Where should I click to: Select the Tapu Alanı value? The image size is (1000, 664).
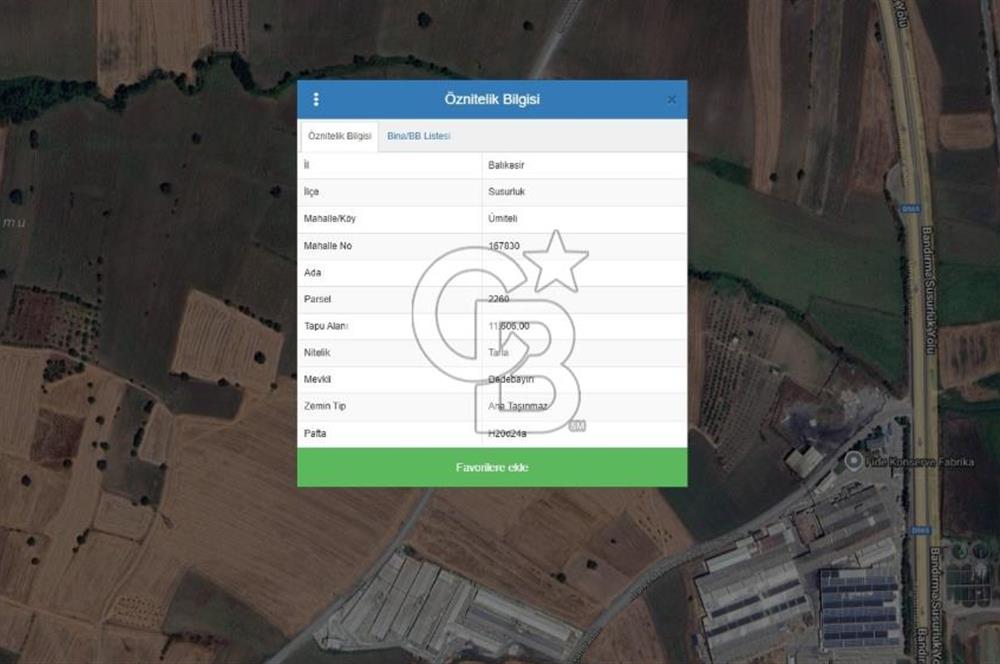[x=509, y=326]
